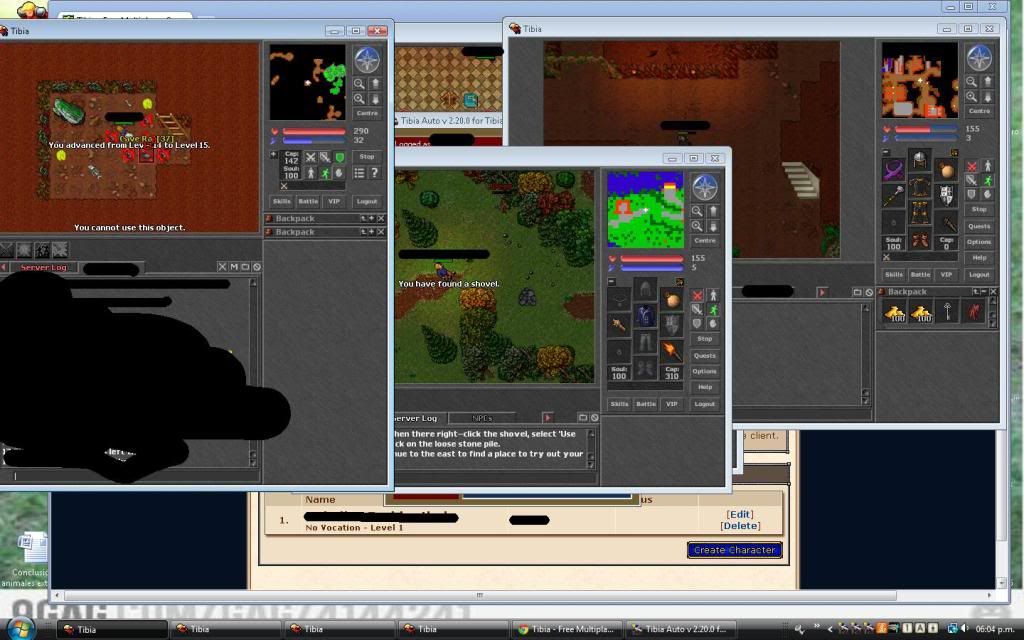Toggle green chase mode in middle window
This screenshot has width=1024, height=640.
click(x=713, y=310)
